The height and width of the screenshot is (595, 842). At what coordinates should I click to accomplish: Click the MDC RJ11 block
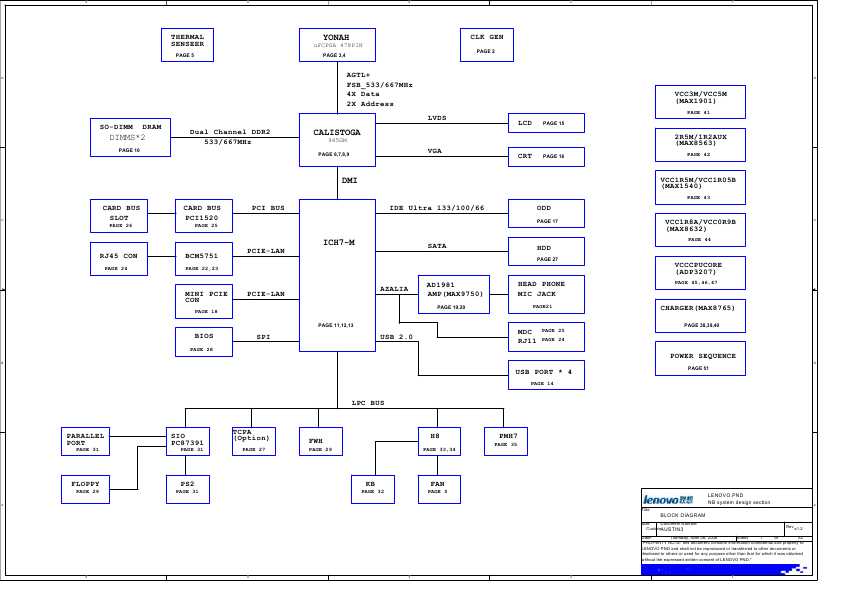546,337
